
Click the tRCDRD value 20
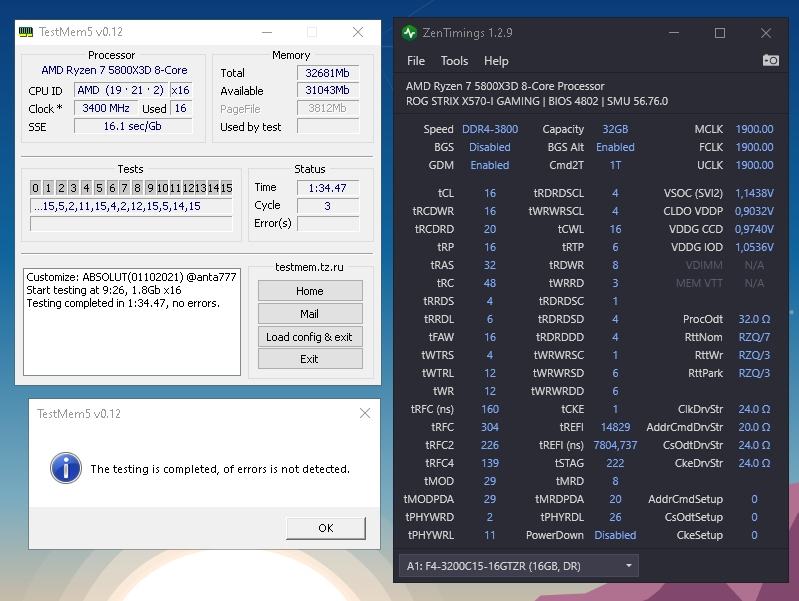(490, 229)
